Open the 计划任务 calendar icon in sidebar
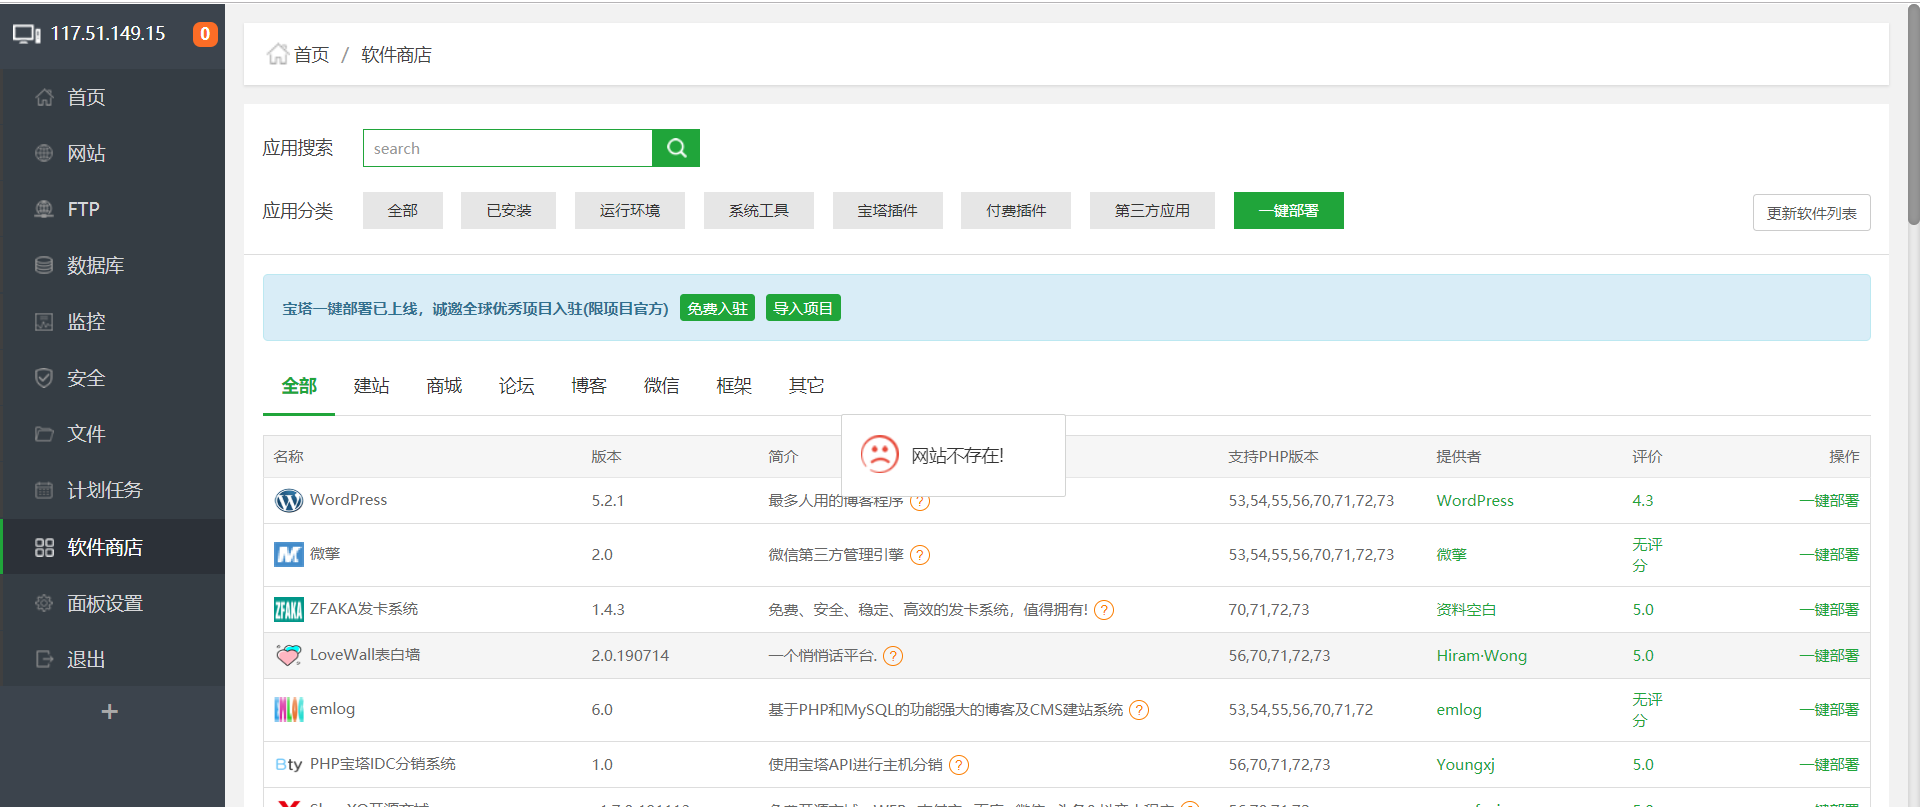This screenshot has height=807, width=1920. (x=44, y=490)
